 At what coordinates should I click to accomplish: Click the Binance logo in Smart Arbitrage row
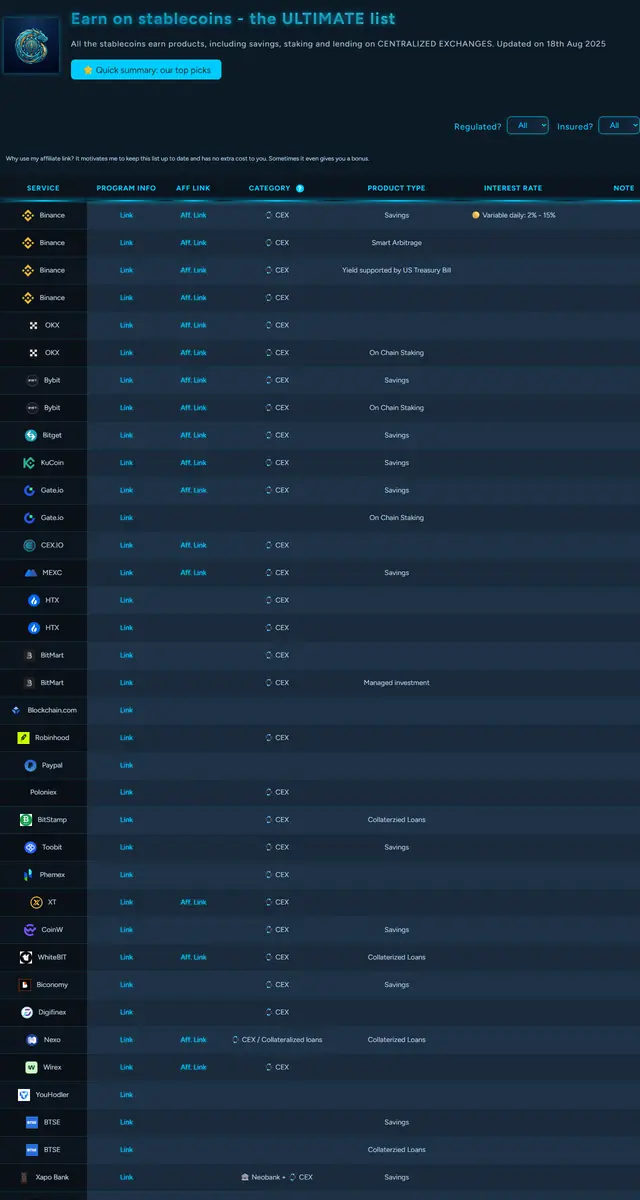28,243
